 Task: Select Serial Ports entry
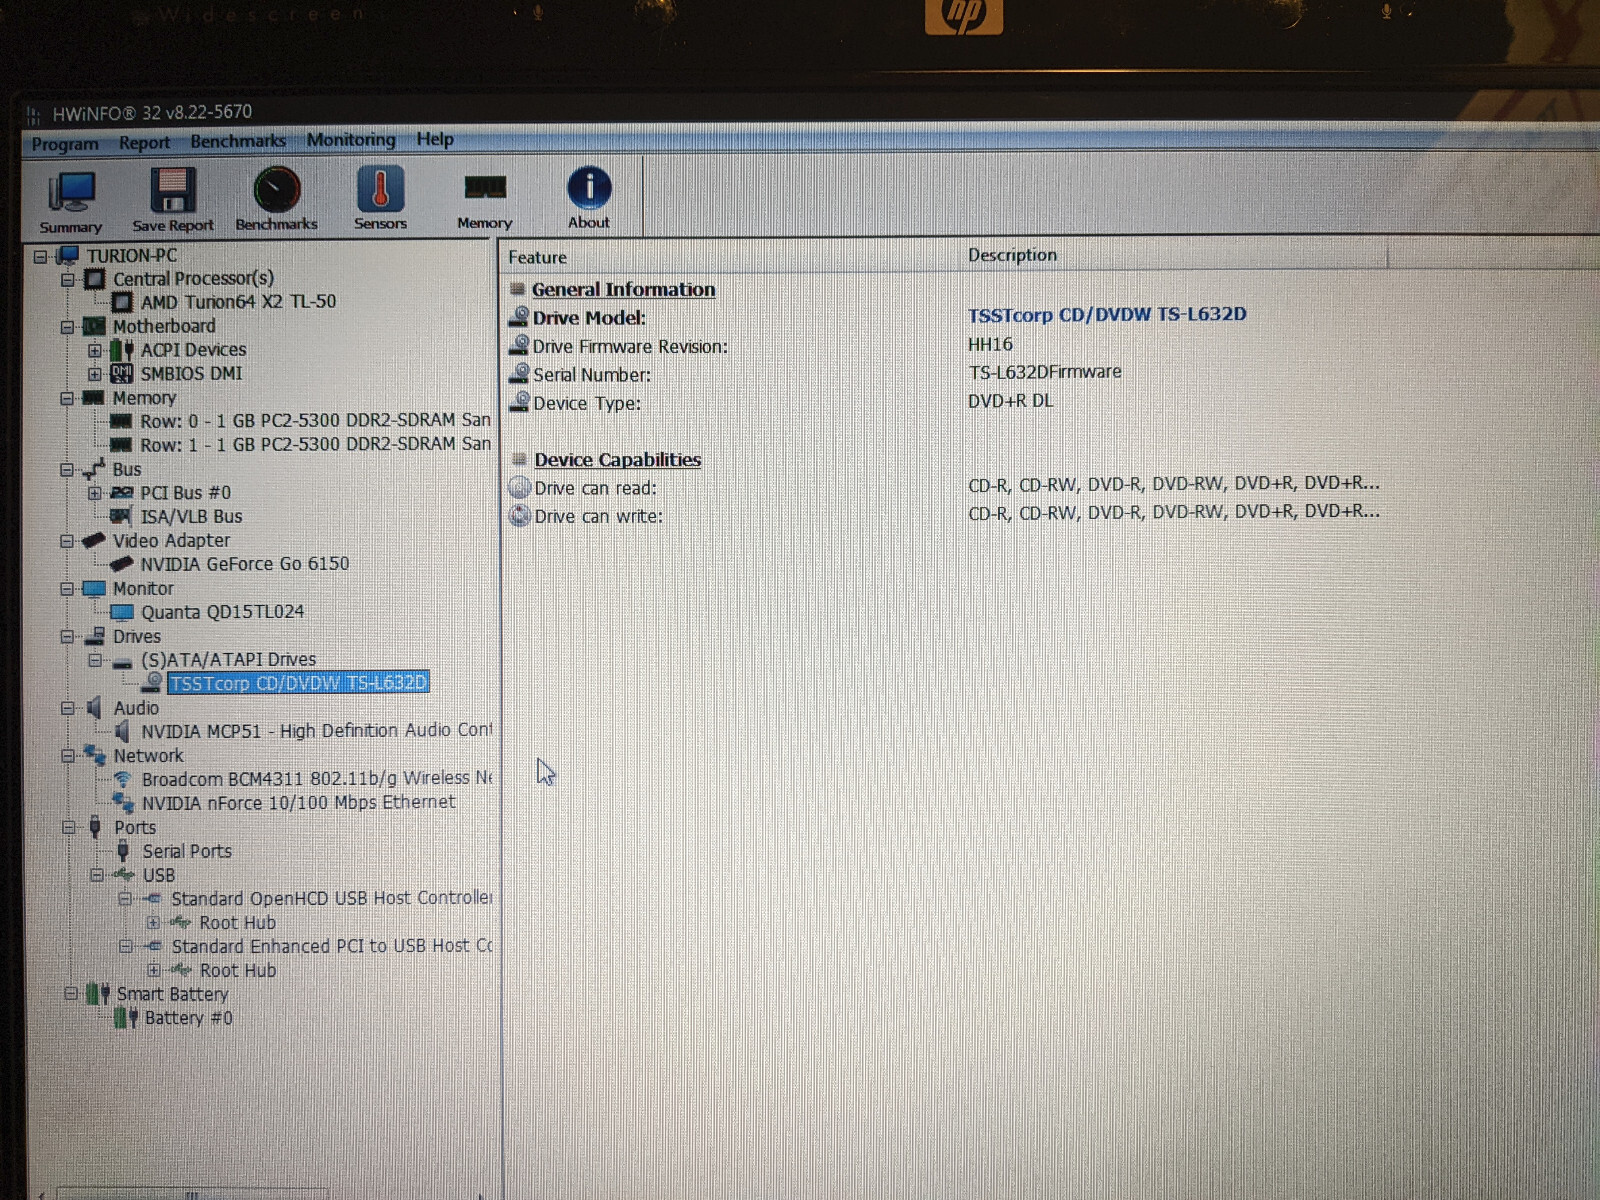tap(187, 851)
